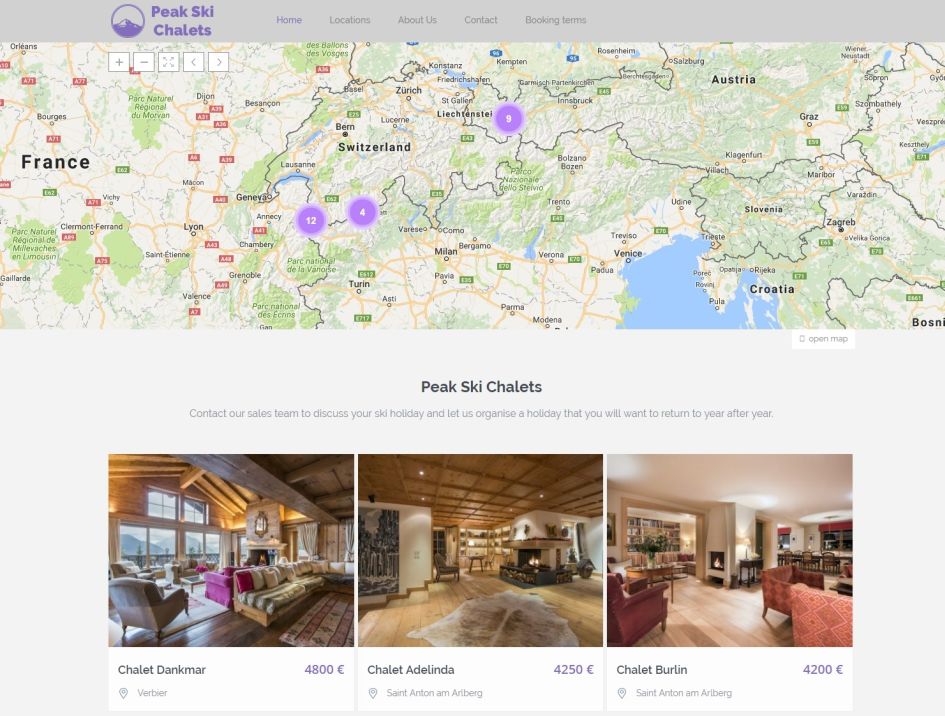
Task: Go to previous map marker arrow
Action: click(193, 62)
